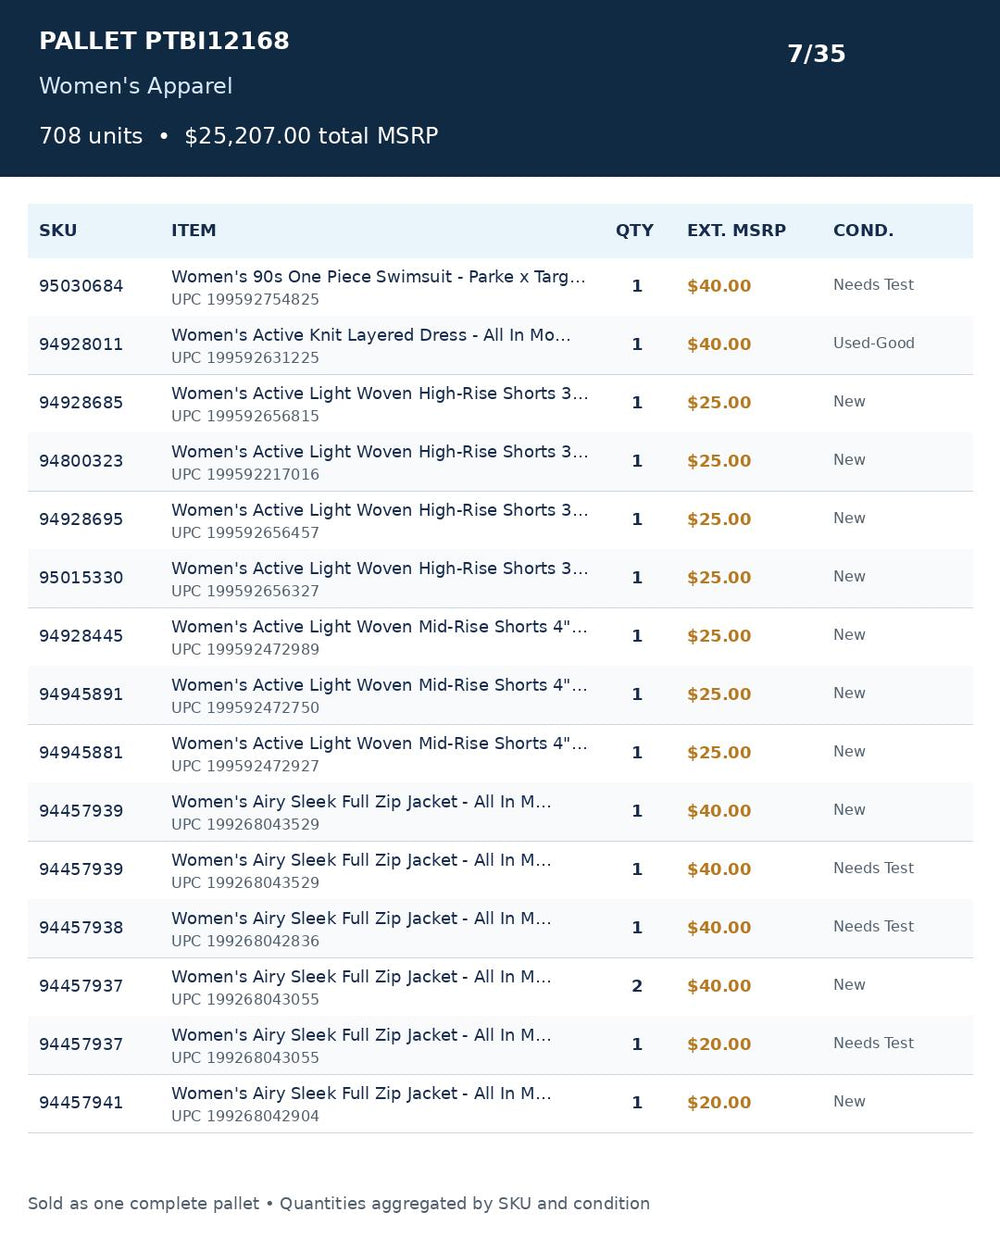Screen dimensions: 1000x1250
Task: Click SKU 95015330
Action: (81, 578)
